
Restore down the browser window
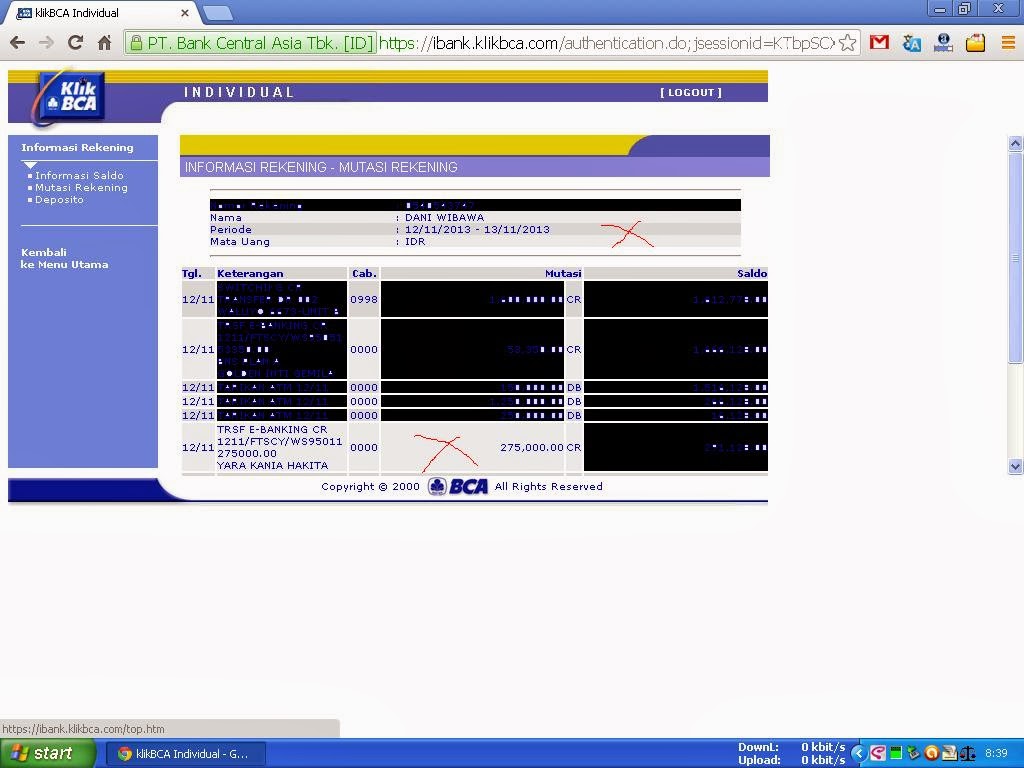[965, 8]
